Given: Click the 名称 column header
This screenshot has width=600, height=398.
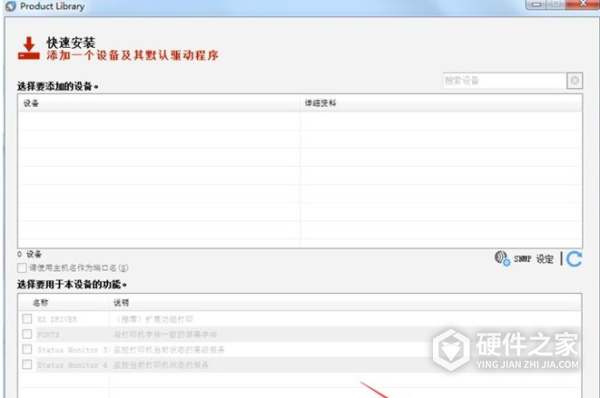Looking at the screenshot, I should (64, 303).
